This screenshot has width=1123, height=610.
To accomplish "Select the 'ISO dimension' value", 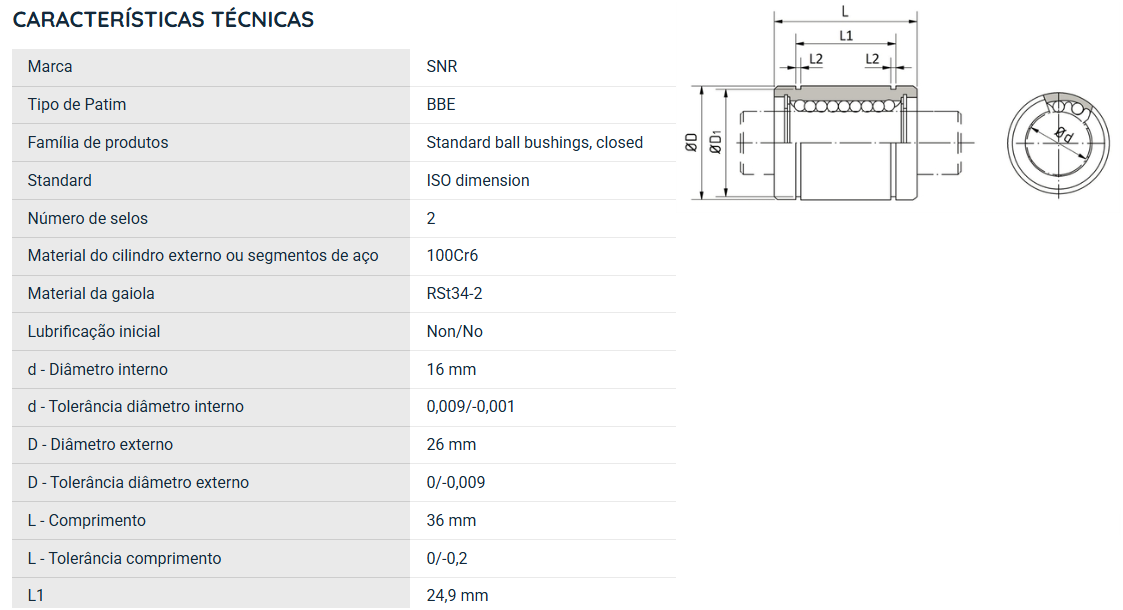I will point(478,180).
